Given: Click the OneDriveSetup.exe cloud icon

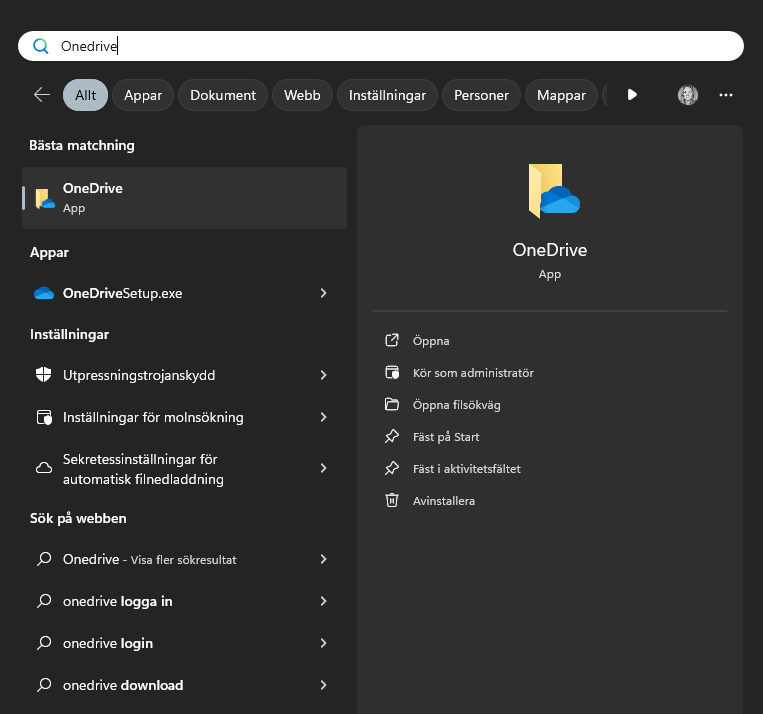Looking at the screenshot, I should tap(44, 293).
